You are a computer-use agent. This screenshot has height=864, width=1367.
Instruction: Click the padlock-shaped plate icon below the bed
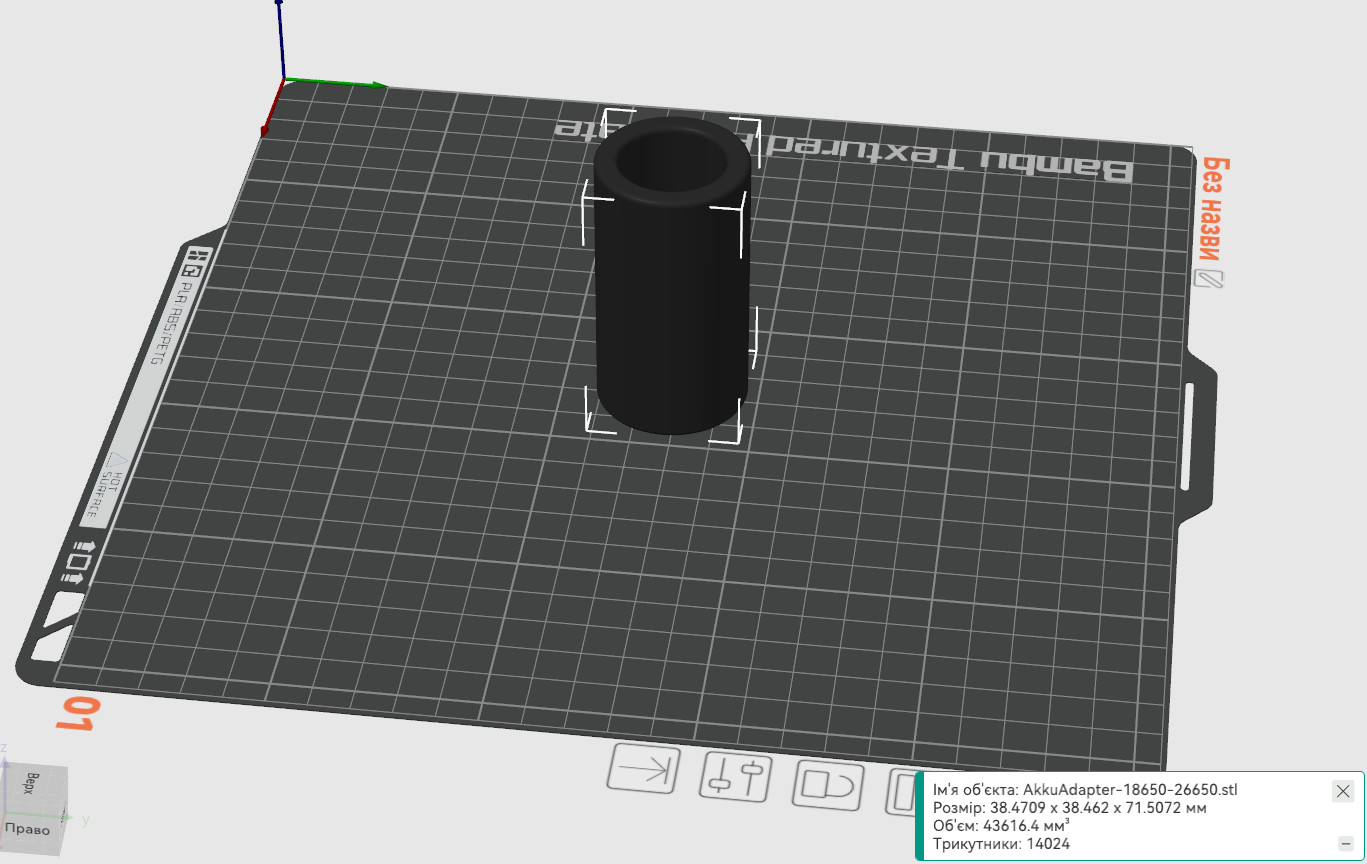(x=829, y=784)
